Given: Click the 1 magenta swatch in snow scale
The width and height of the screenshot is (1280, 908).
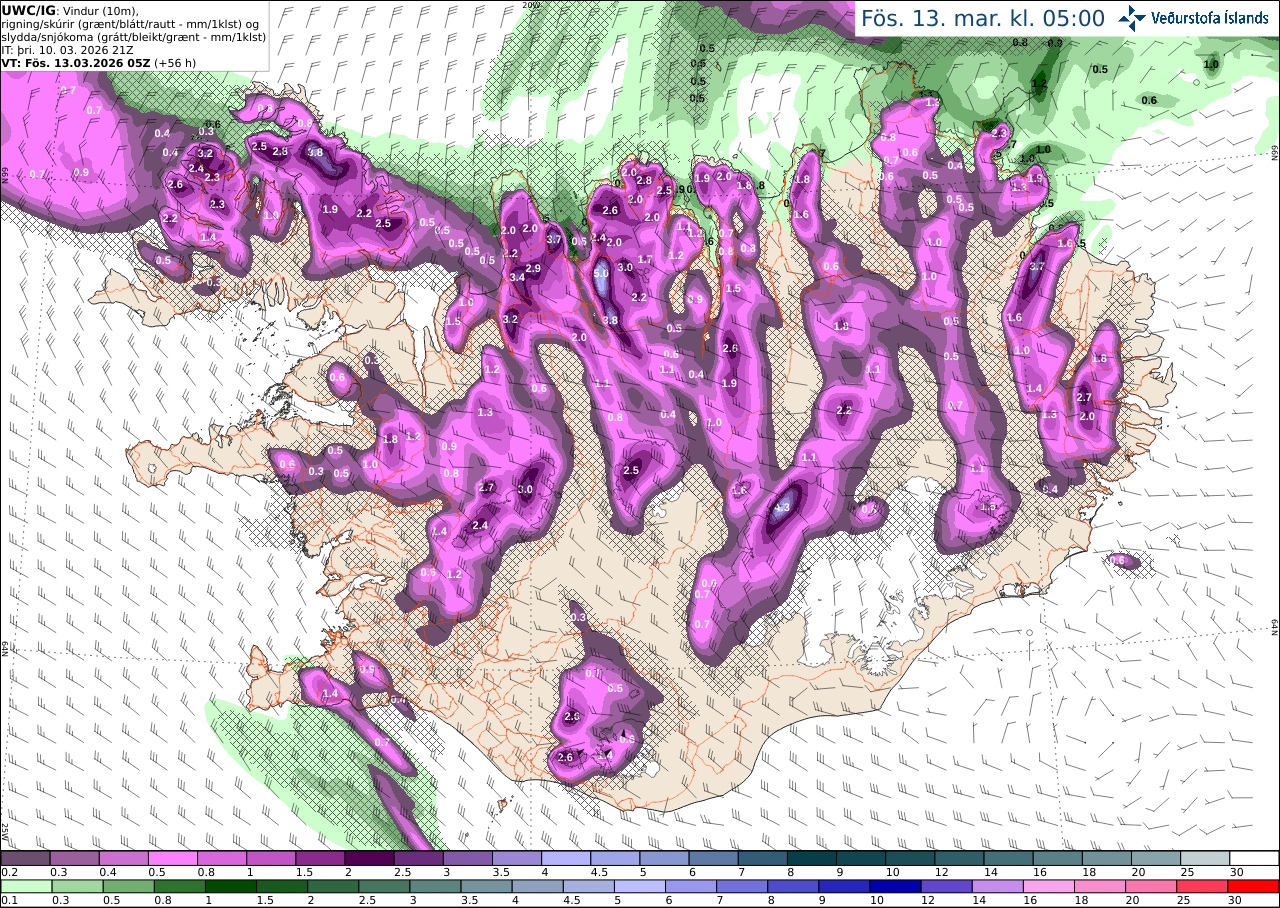Looking at the screenshot, I should click(271, 858).
